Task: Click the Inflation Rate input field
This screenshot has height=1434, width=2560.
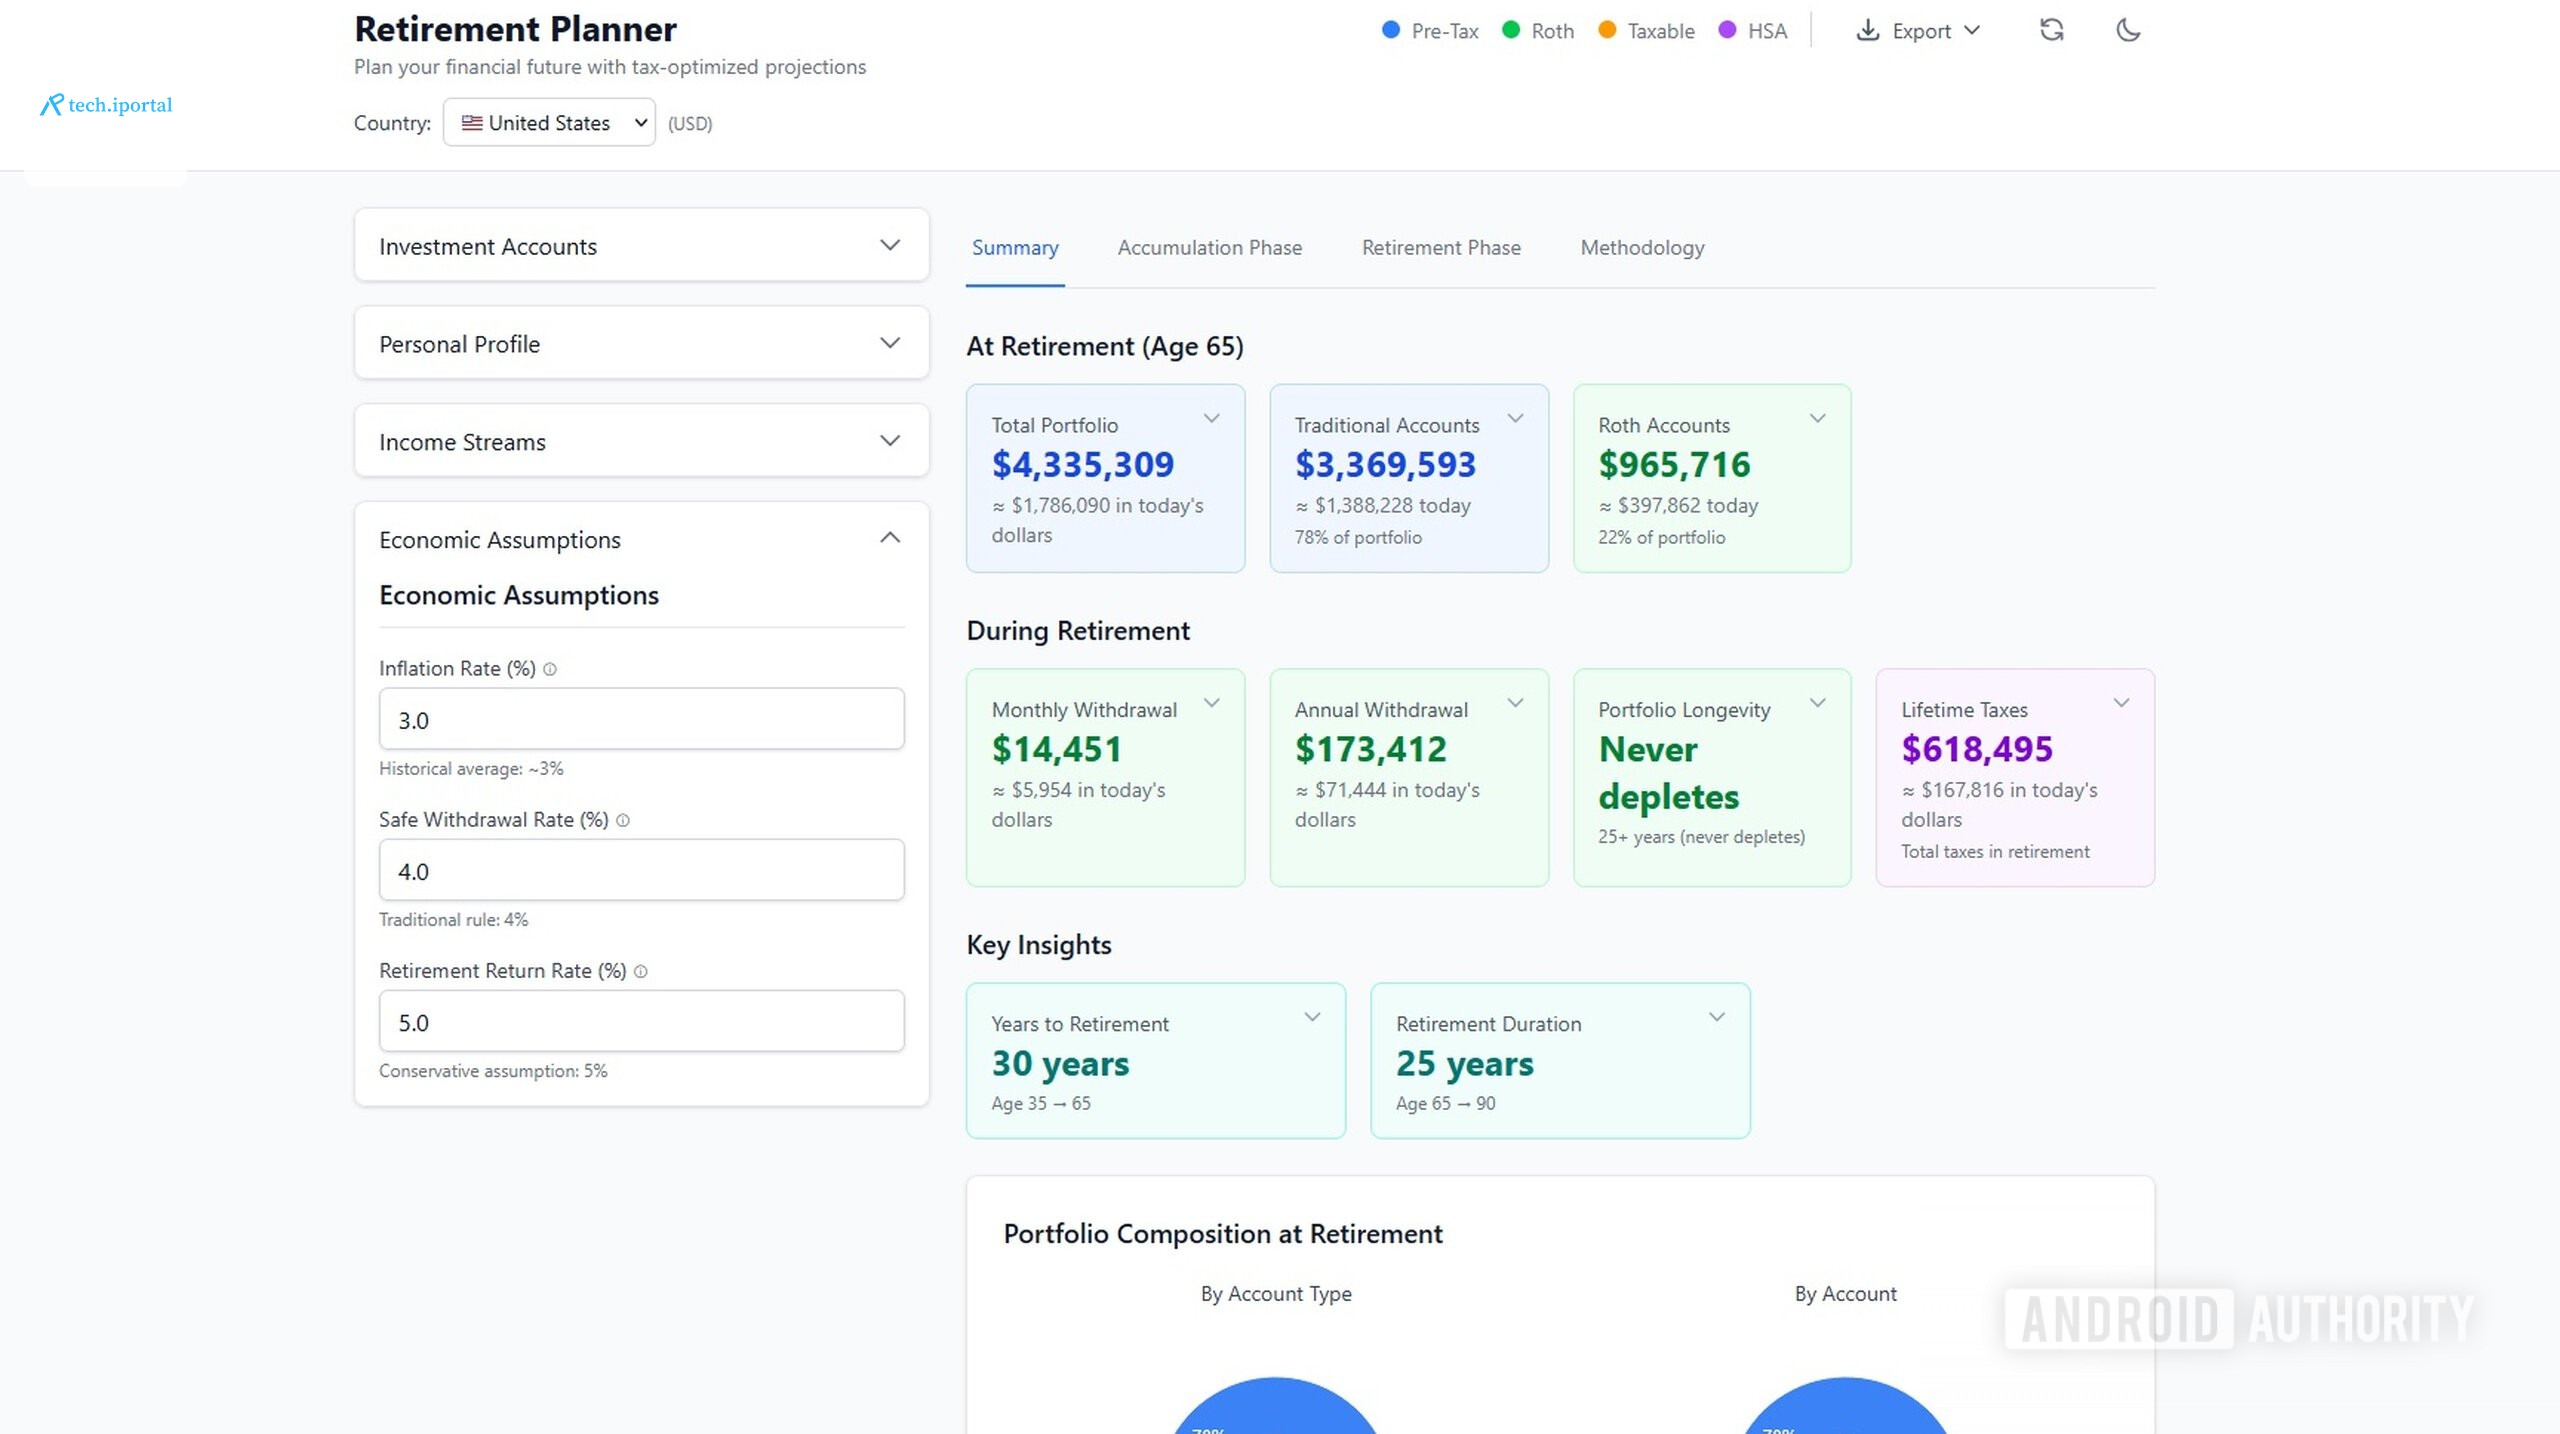Action: (641, 719)
